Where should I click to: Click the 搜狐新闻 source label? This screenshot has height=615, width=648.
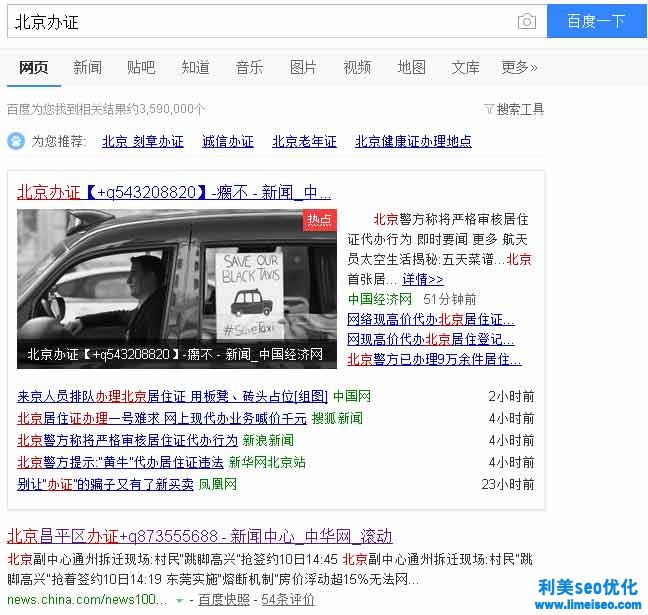(337, 419)
